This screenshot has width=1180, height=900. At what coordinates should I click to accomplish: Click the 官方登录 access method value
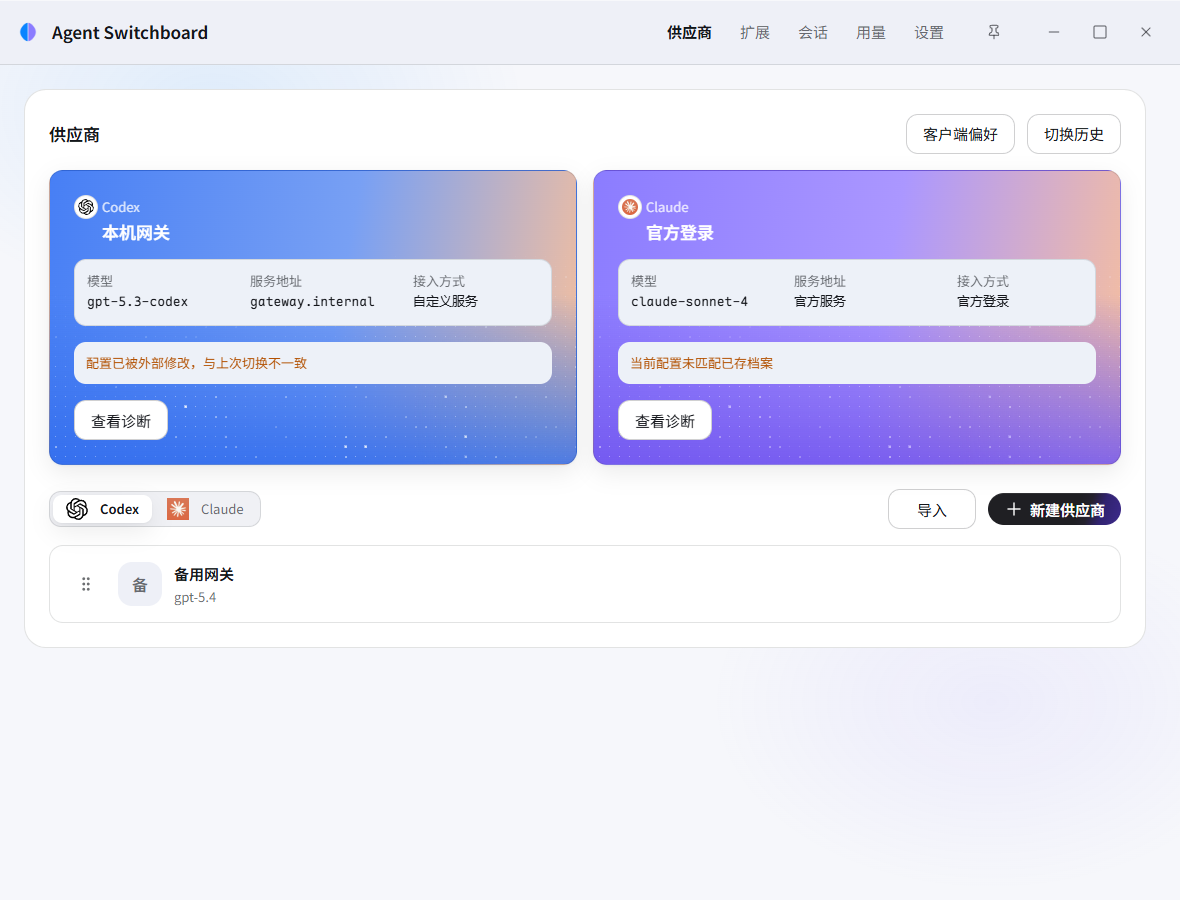click(x=983, y=302)
